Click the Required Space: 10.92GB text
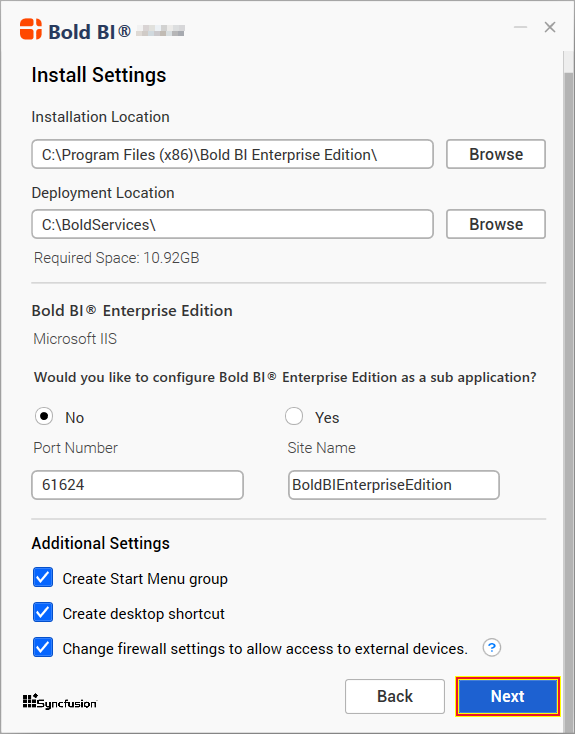The height and width of the screenshot is (735, 575). pos(117,258)
